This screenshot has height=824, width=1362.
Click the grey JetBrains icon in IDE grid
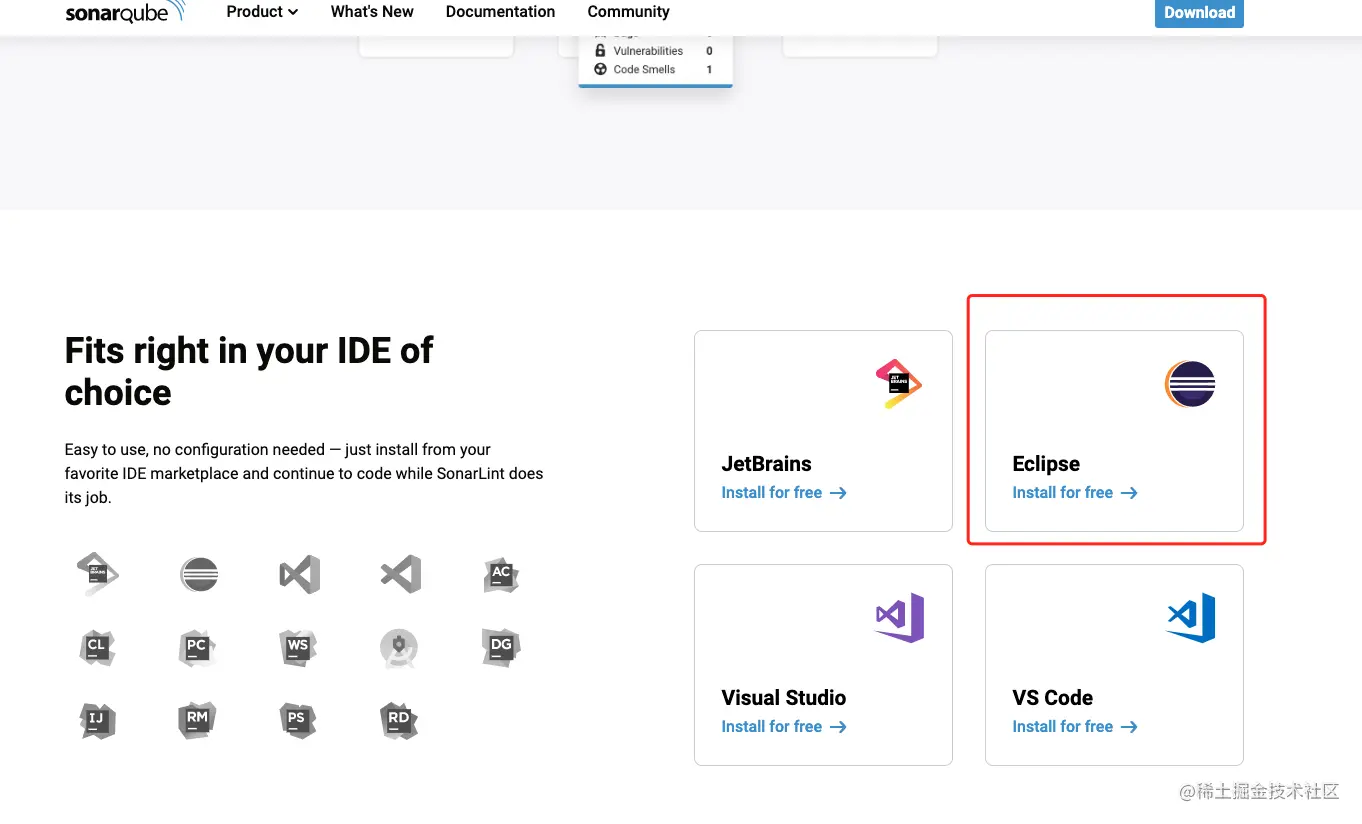tap(98, 574)
